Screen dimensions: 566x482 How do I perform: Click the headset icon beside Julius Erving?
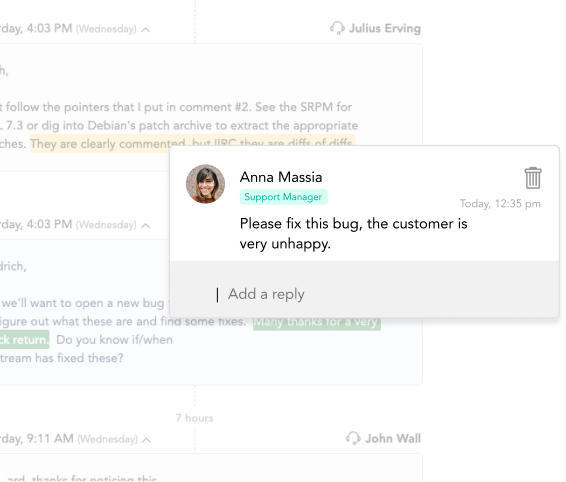pos(337,28)
